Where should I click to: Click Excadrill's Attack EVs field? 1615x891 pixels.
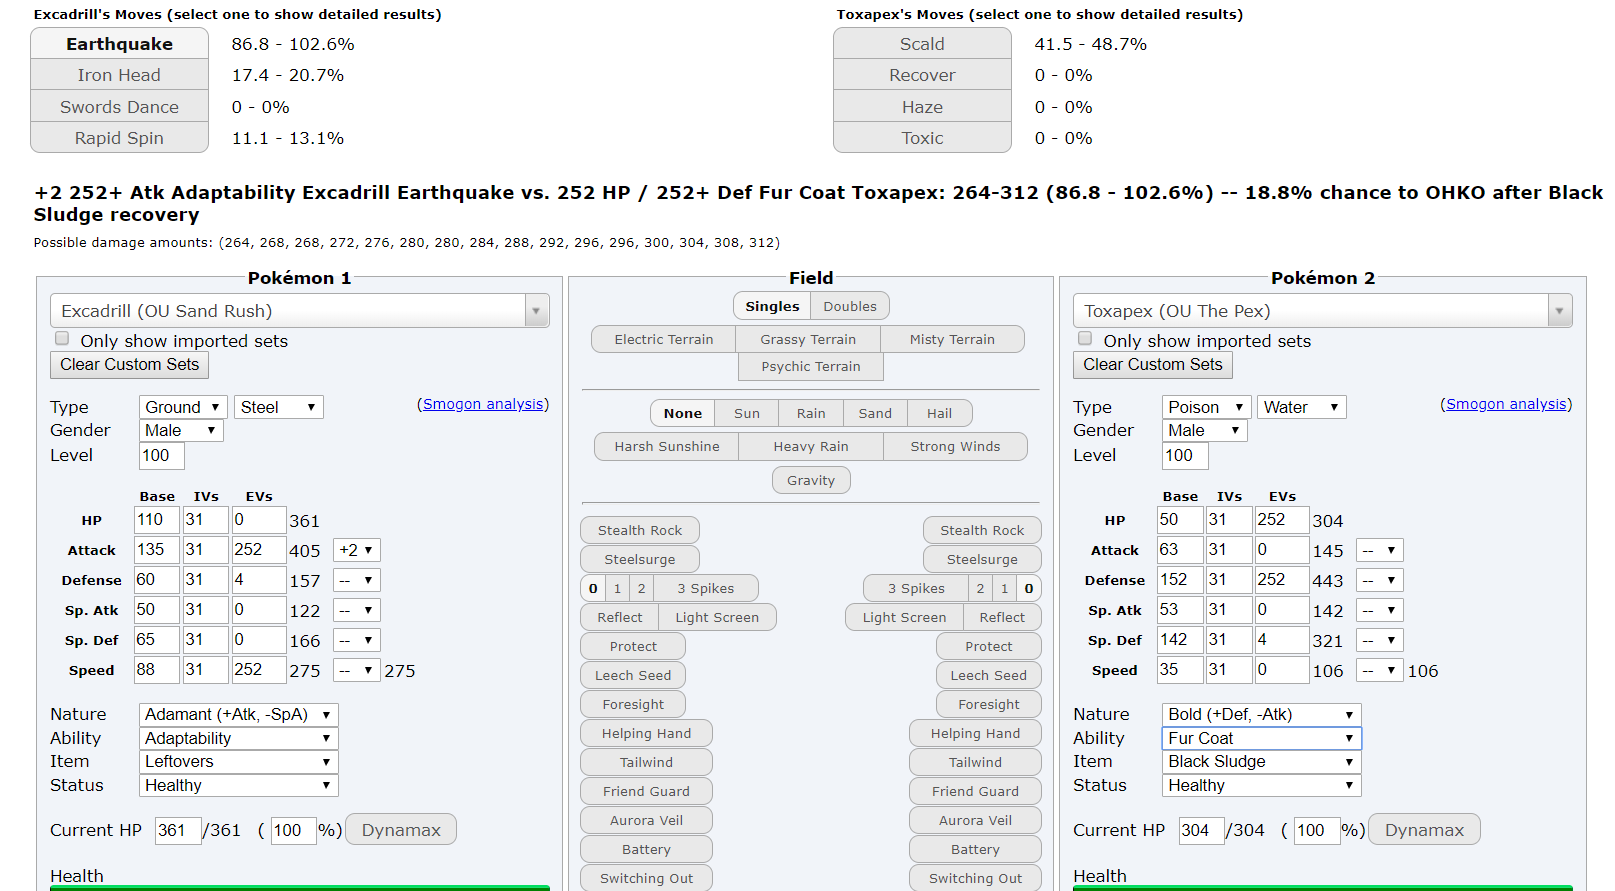coord(258,550)
